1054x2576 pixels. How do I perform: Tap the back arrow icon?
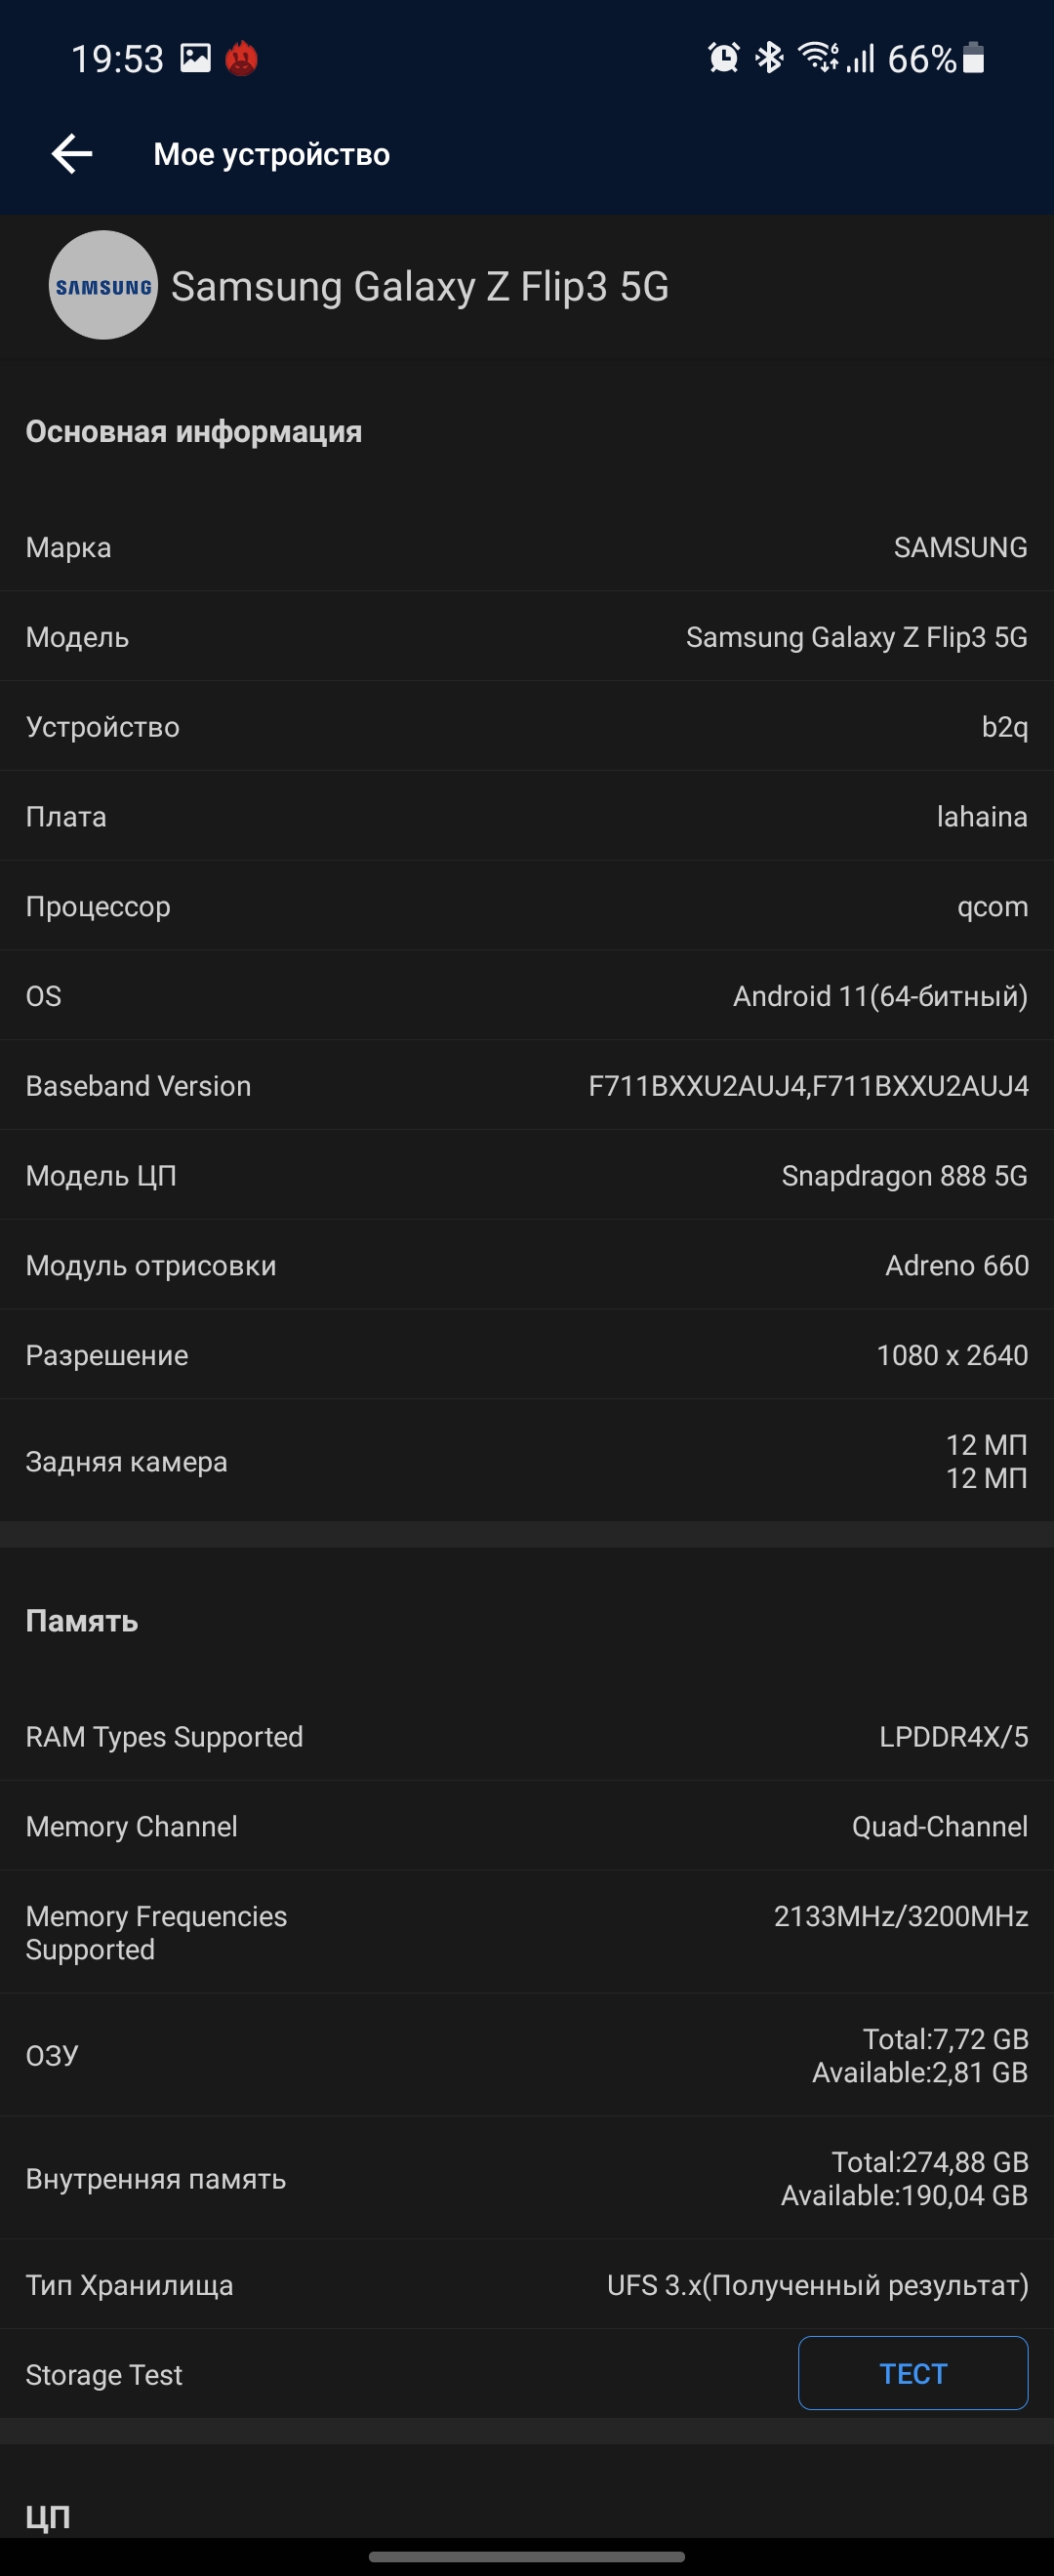(x=72, y=154)
